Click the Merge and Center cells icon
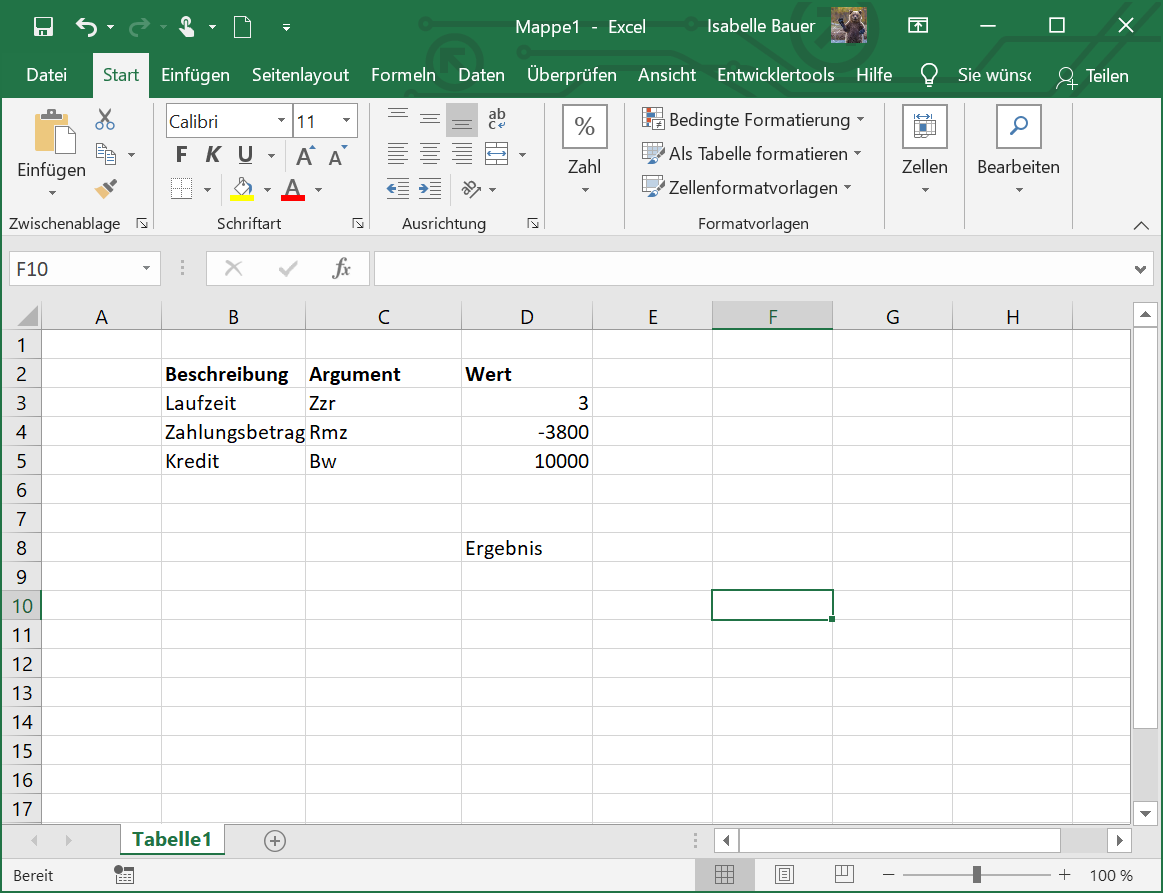 pos(496,154)
